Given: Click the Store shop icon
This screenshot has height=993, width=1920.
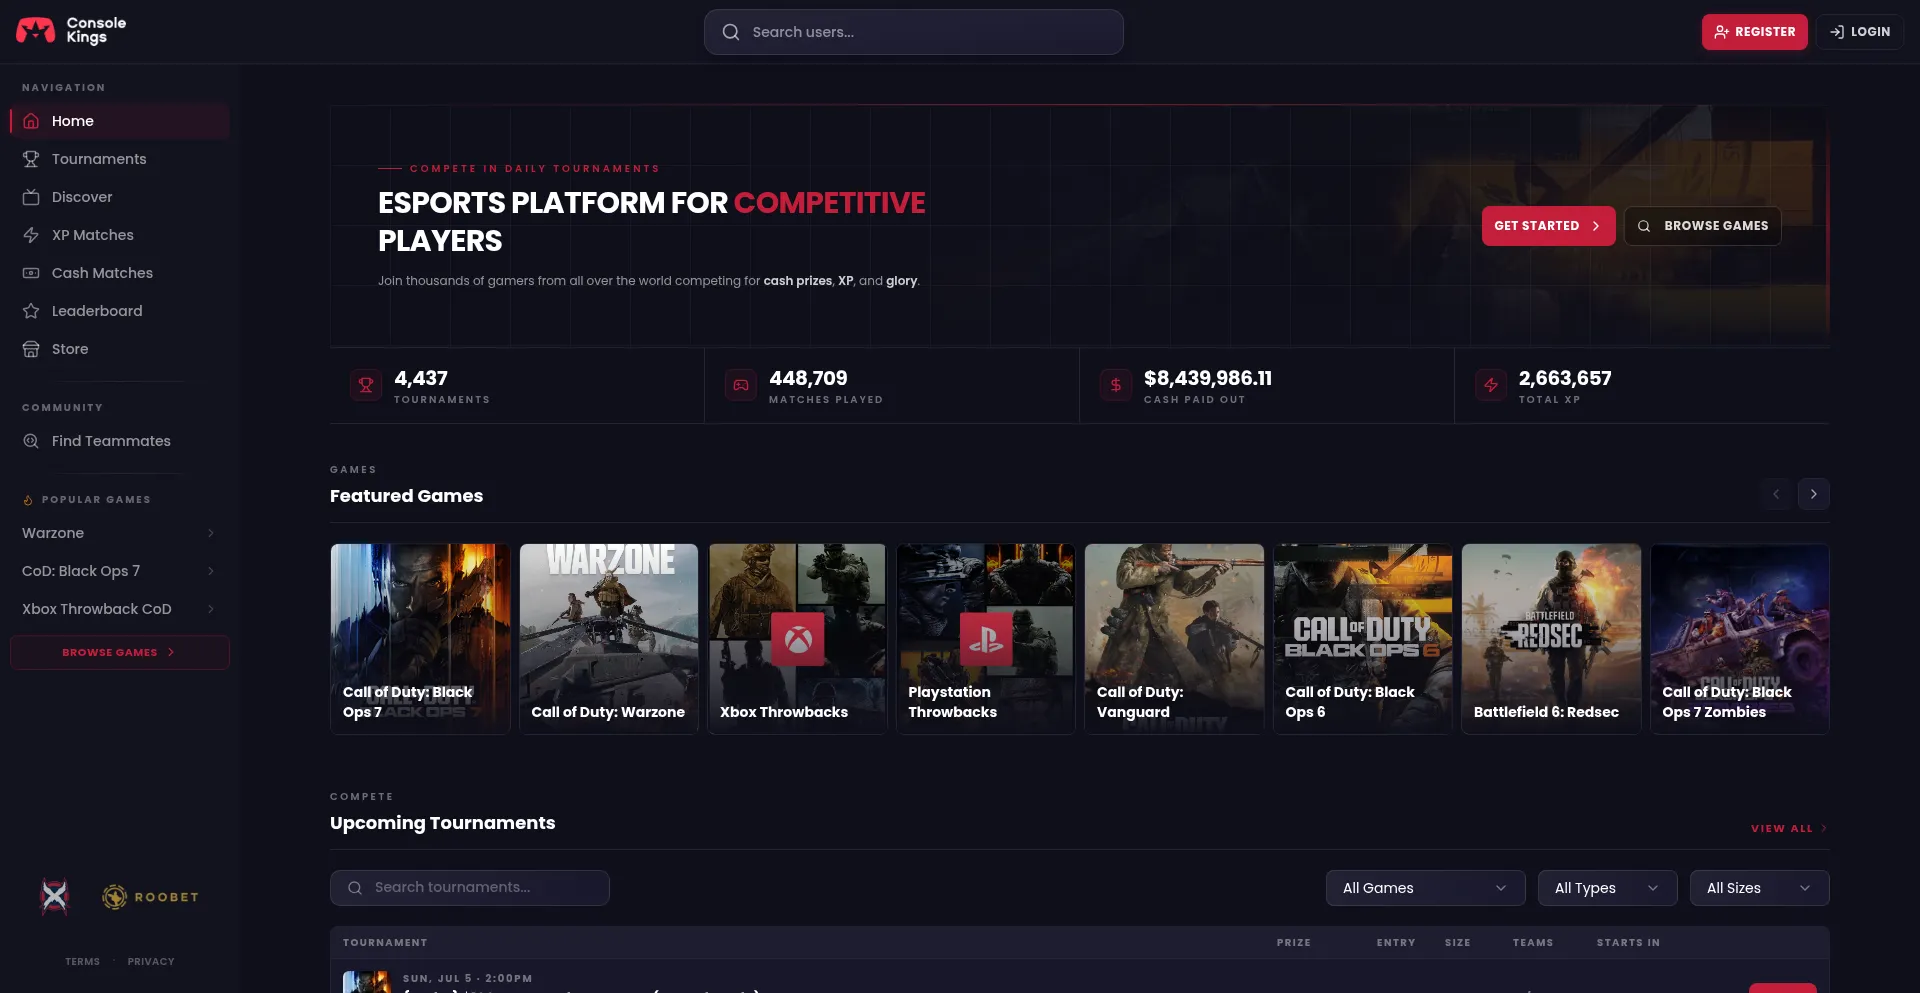Looking at the screenshot, I should click(31, 349).
